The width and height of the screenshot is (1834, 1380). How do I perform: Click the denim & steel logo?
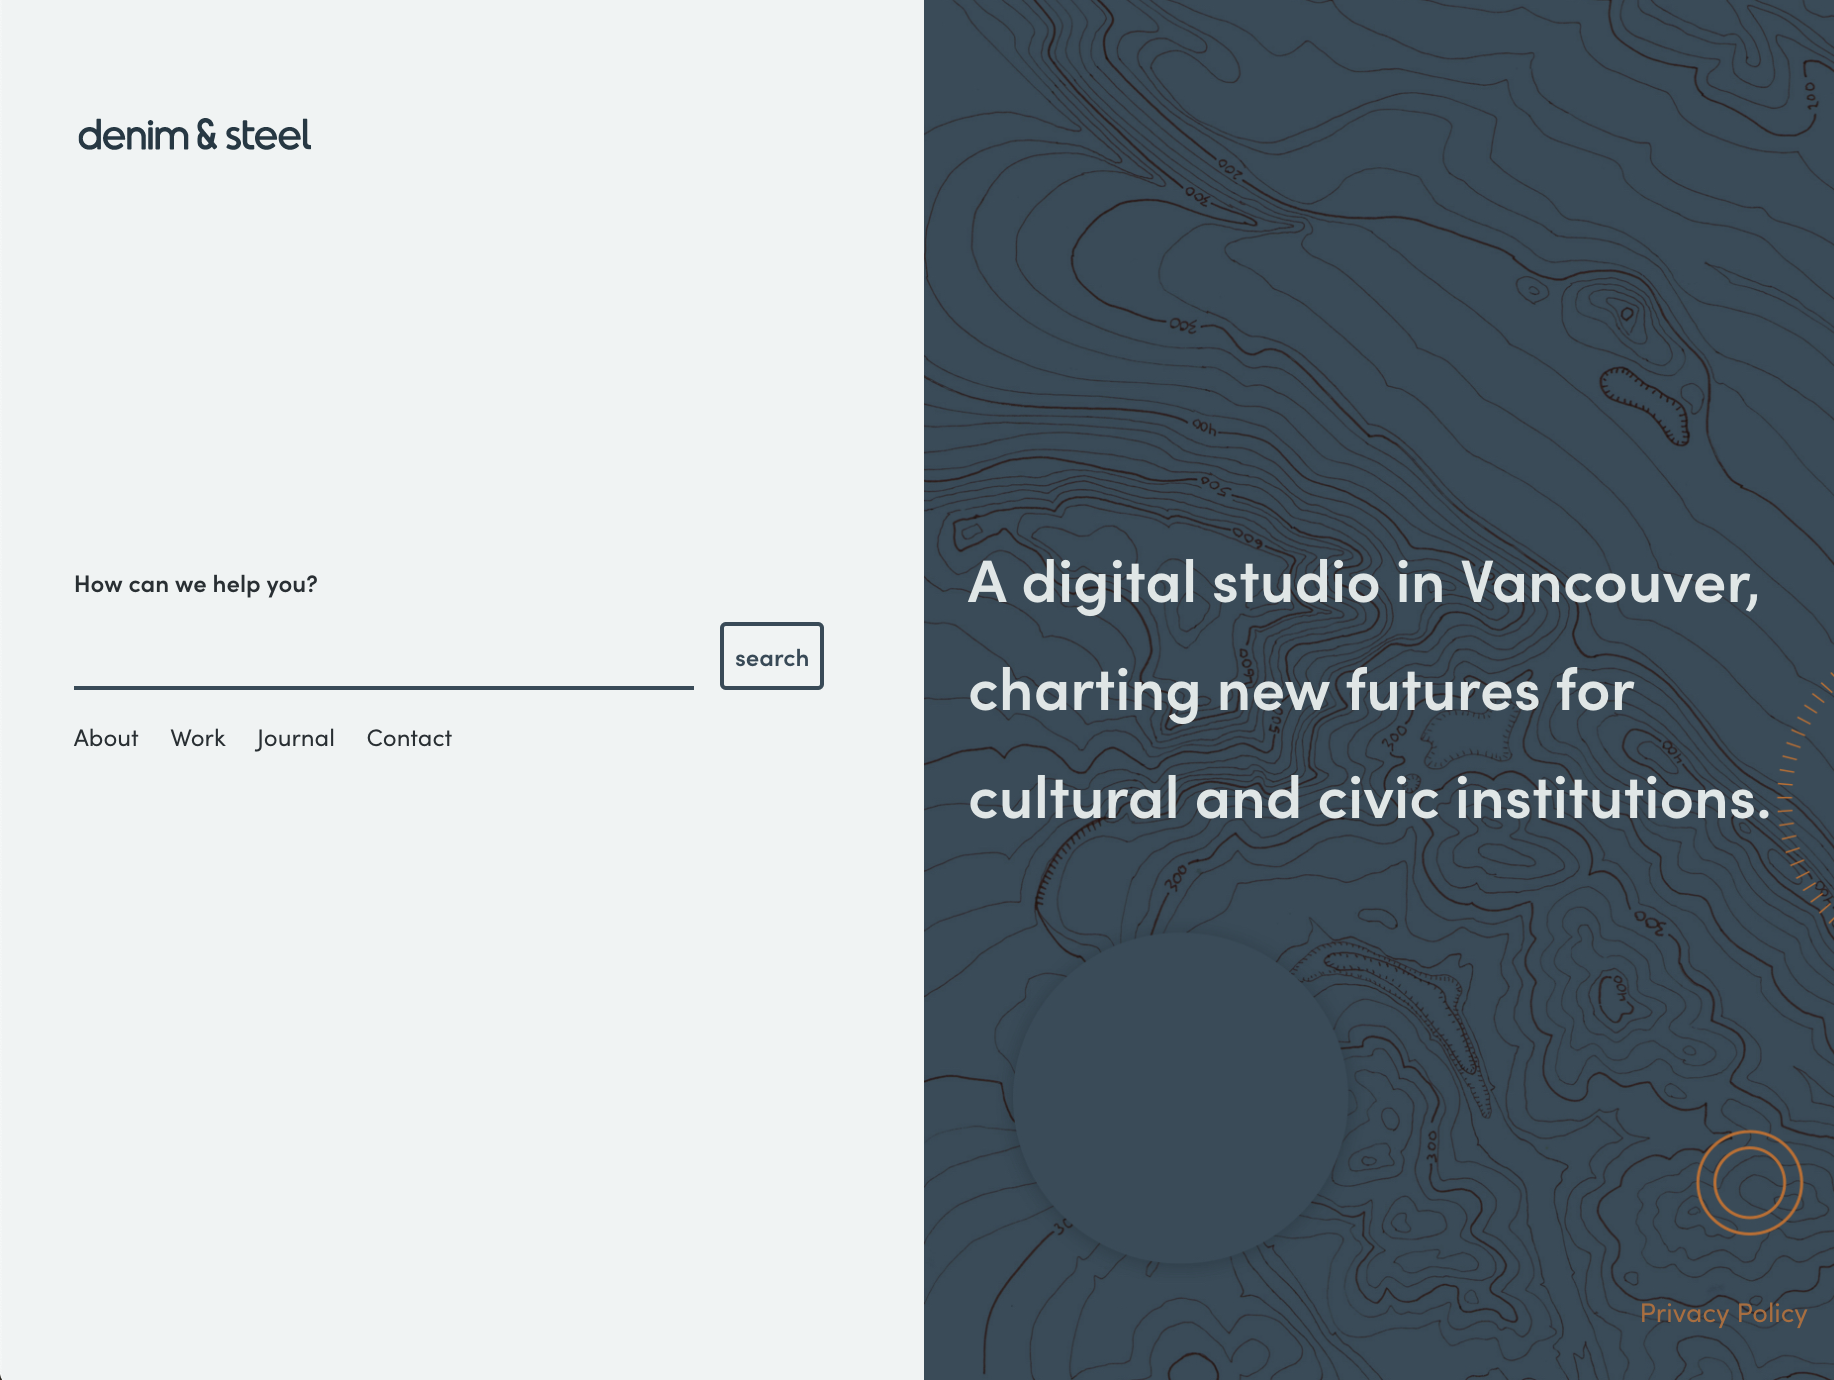[195, 135]
